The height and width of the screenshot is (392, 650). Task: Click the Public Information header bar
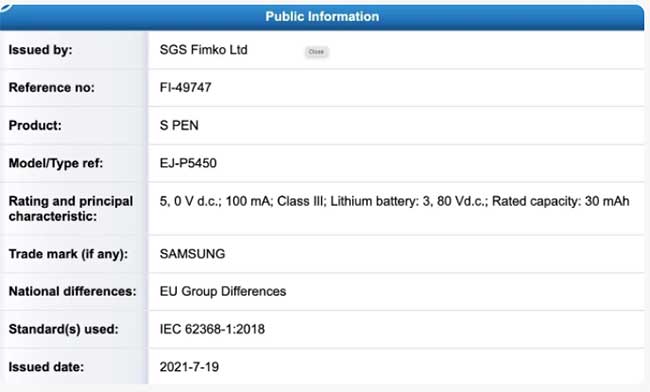322,17
